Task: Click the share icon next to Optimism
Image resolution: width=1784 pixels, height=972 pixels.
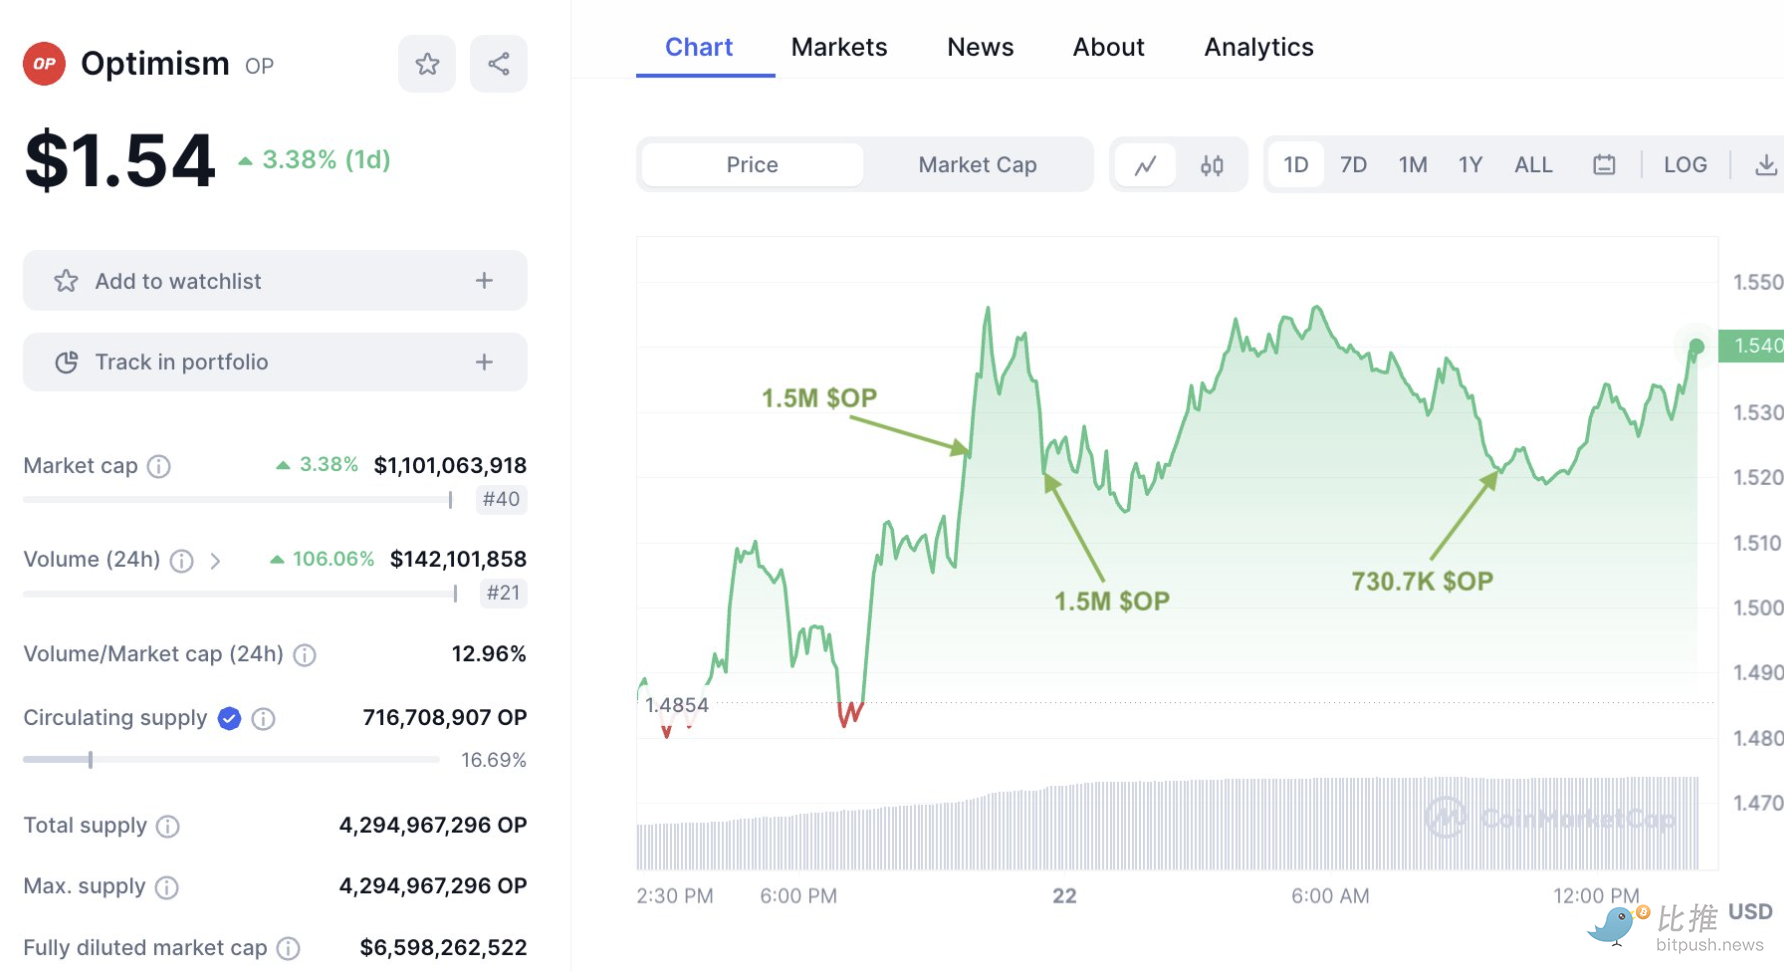Action: 499,64
